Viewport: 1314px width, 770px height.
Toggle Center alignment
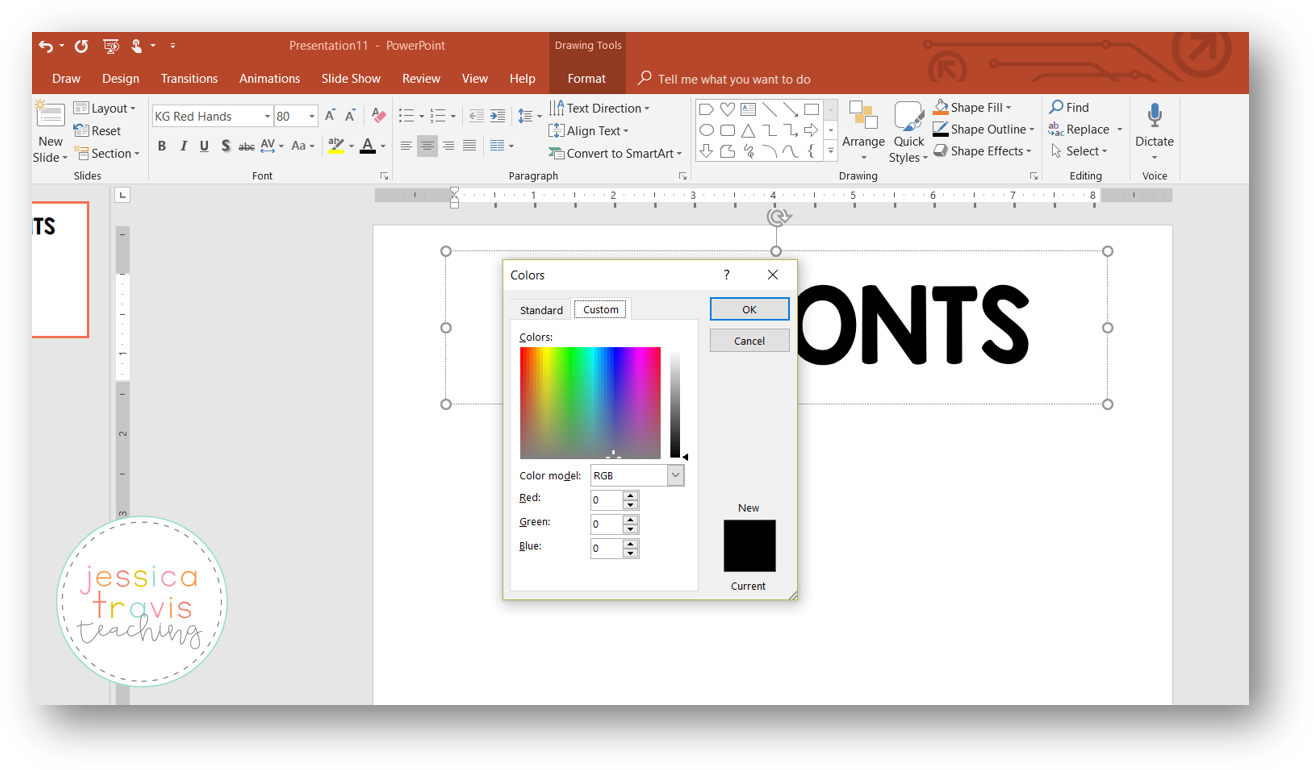[x=427, y=146]
